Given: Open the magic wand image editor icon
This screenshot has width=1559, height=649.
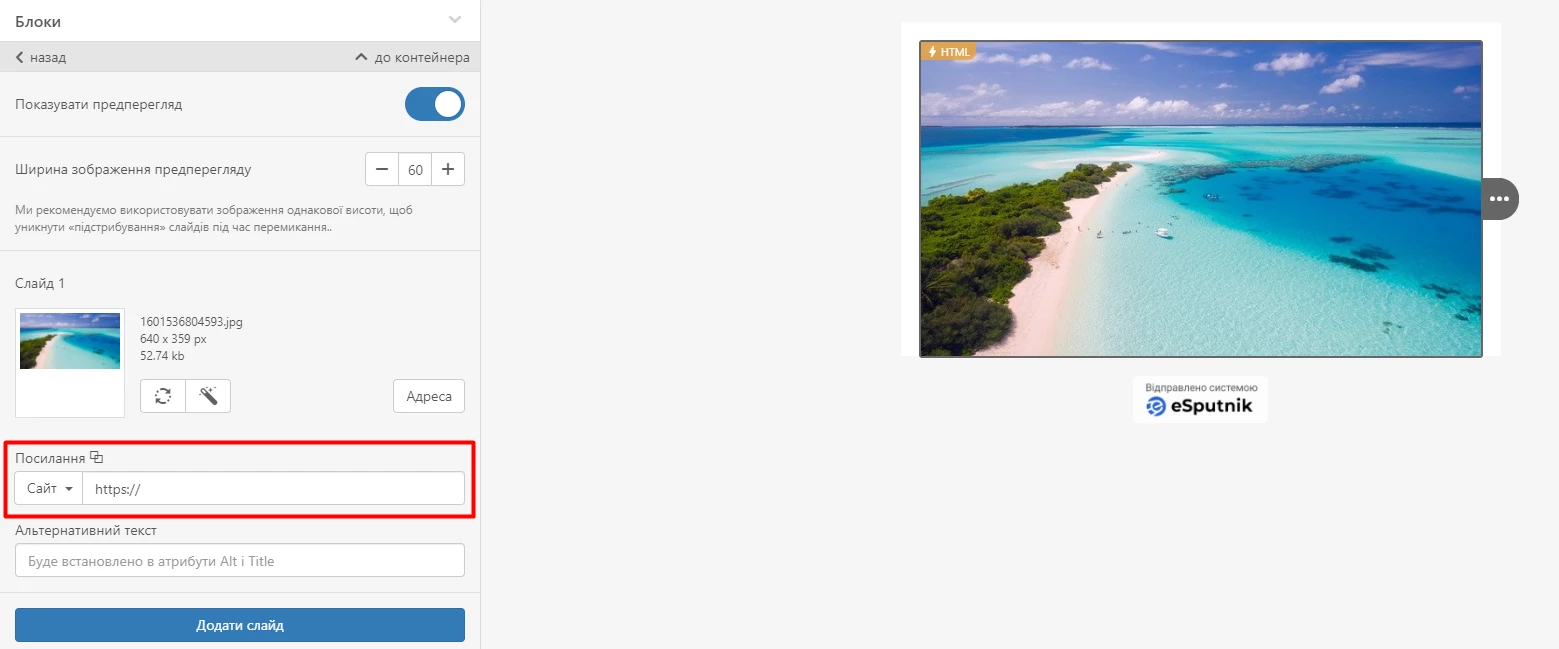Looking at the screenshot, I should click(208, 396).
